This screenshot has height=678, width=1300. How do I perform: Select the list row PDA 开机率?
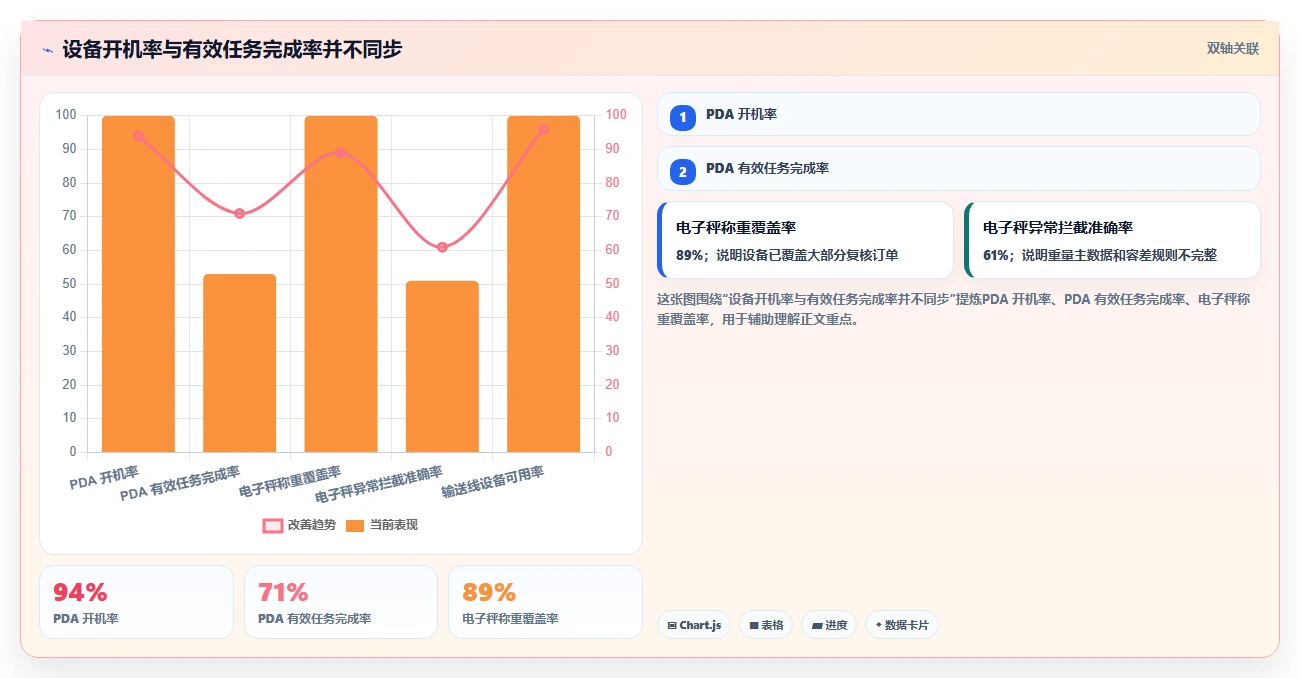pos(958,114)
